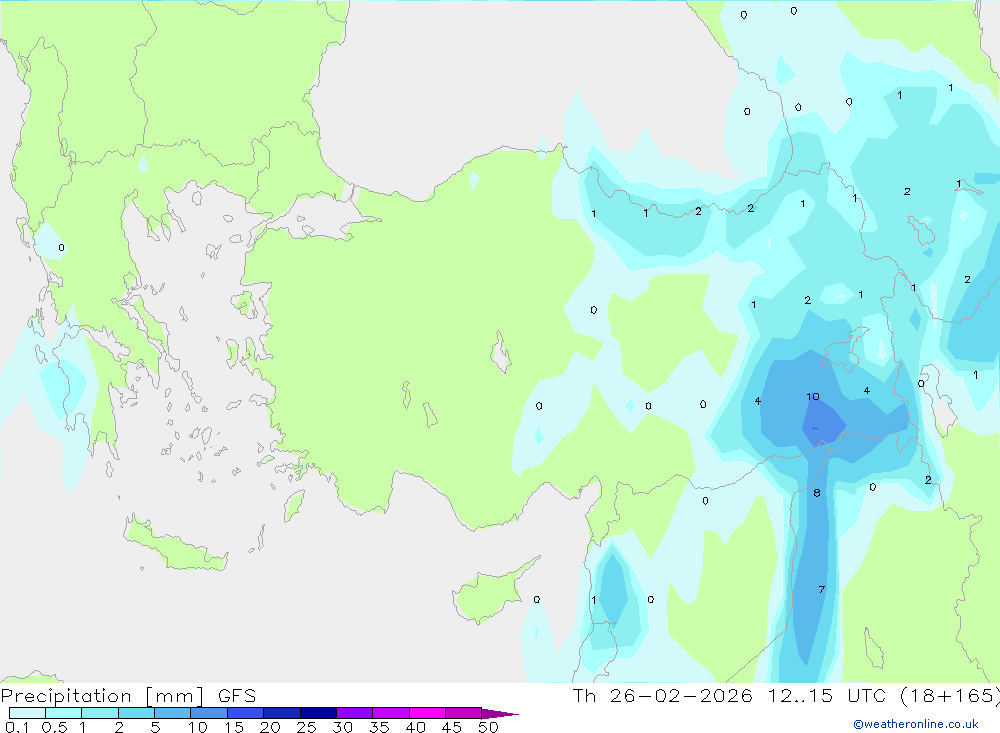Click the island of Cyprus on the map
The height and width of the screenshot is (733, 1000).
pyautogui.click(x=488, y=593)
